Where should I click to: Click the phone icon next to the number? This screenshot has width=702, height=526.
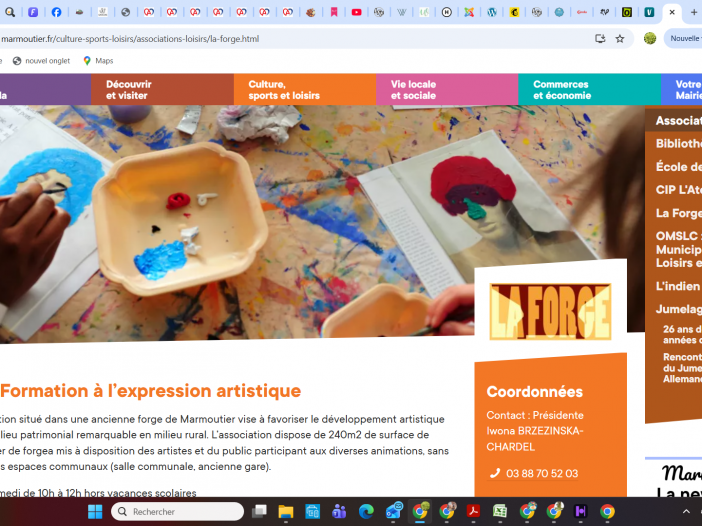click(x=494, y=473)
